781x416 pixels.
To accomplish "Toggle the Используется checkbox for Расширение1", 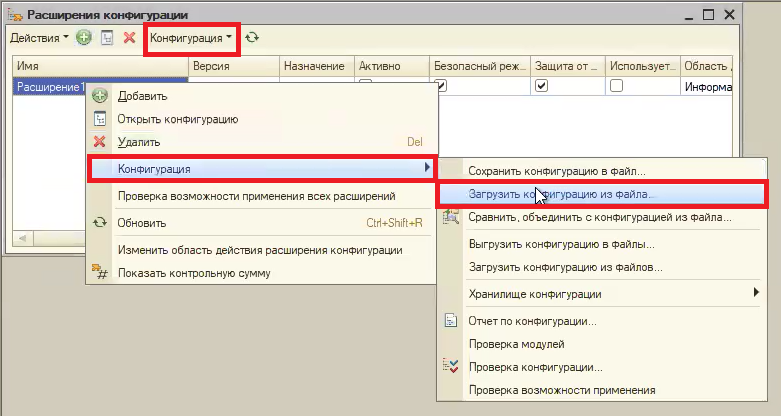I will (x=617, y=86).
